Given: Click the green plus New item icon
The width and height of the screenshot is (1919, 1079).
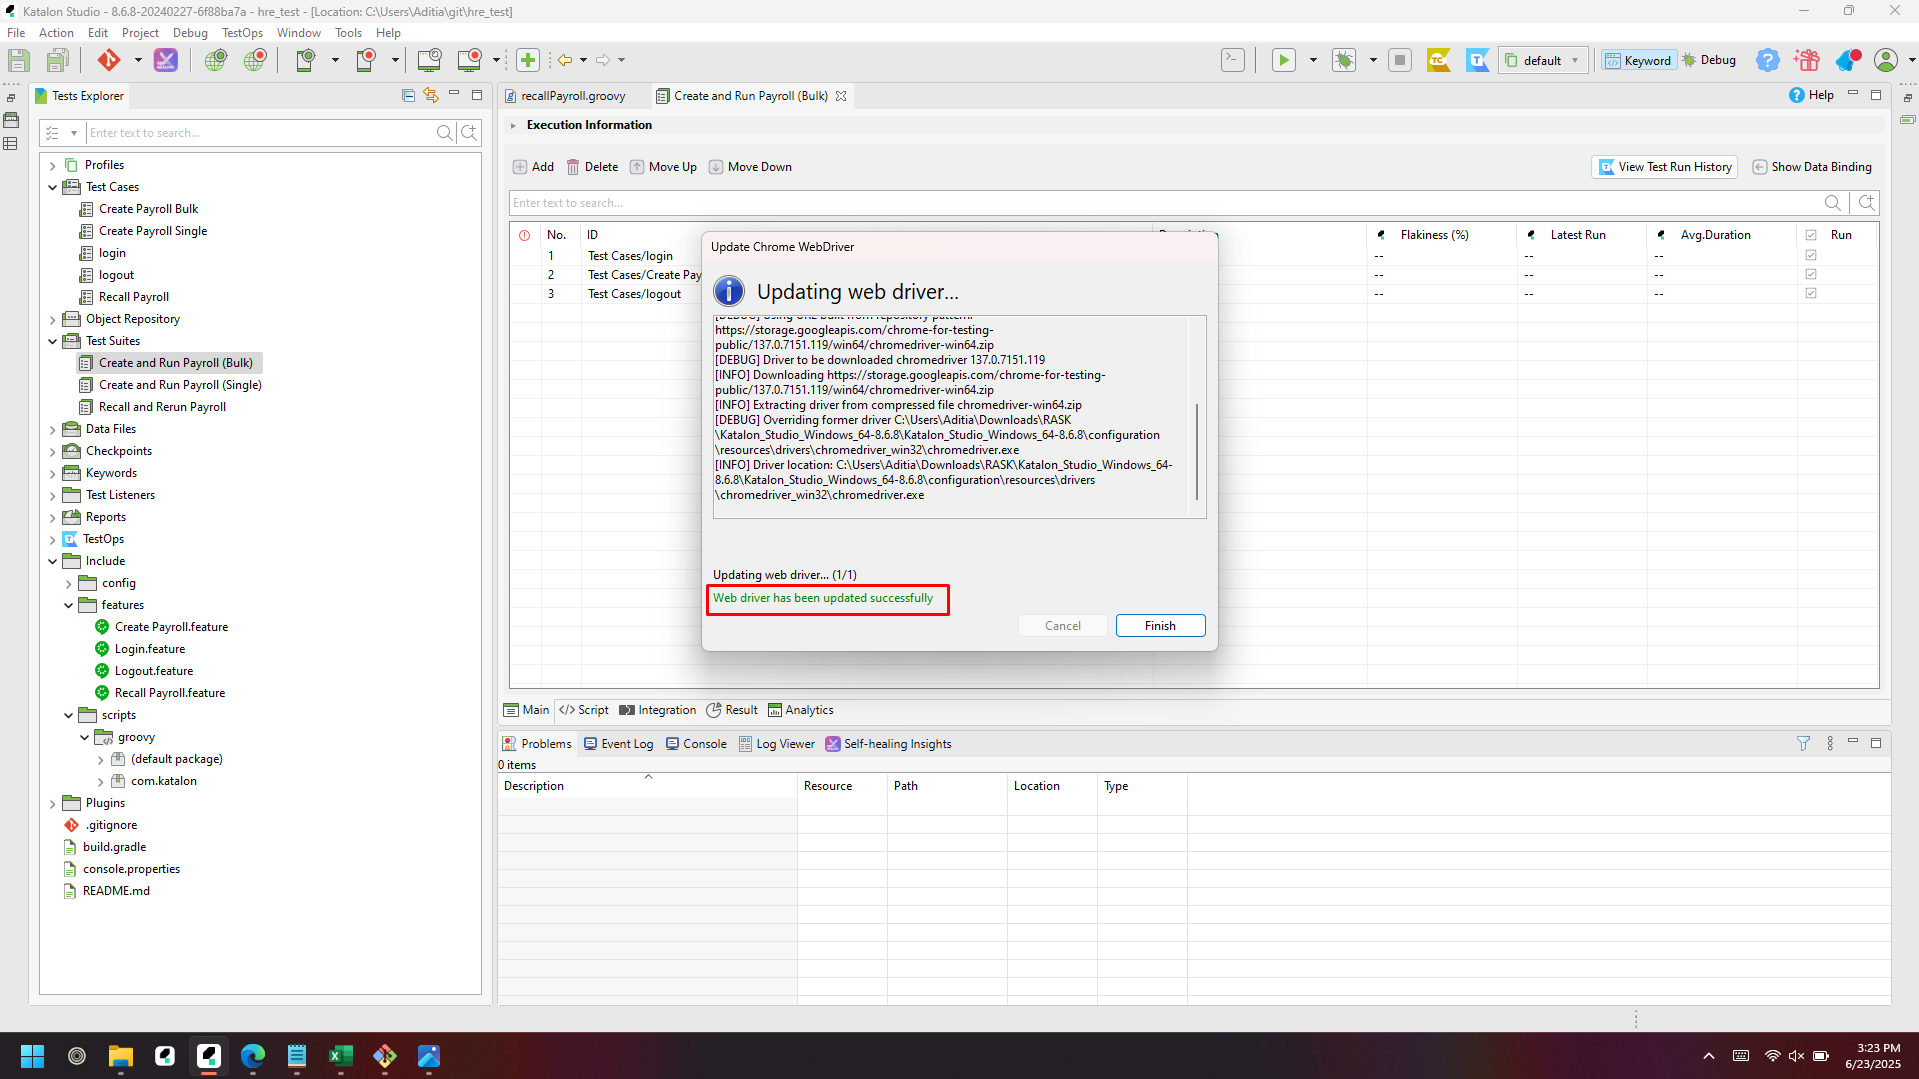Looking at the screenshot, I should pyautogui.click(x=528, y=60).
